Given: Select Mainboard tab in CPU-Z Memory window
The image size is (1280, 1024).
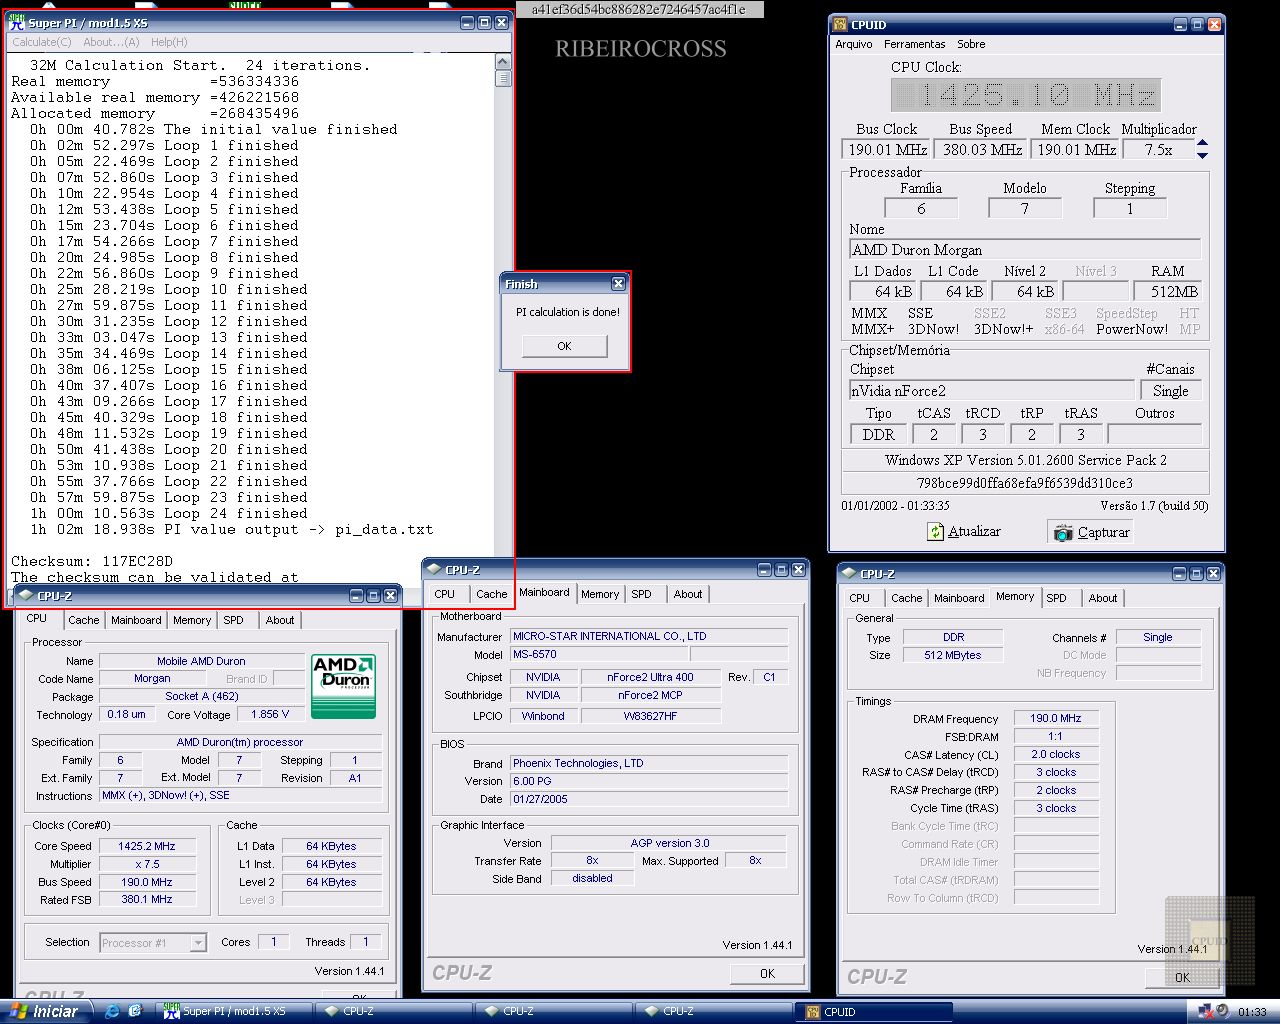Looking at the screenshot, I should pyautogui.click(x=959, y=598).
